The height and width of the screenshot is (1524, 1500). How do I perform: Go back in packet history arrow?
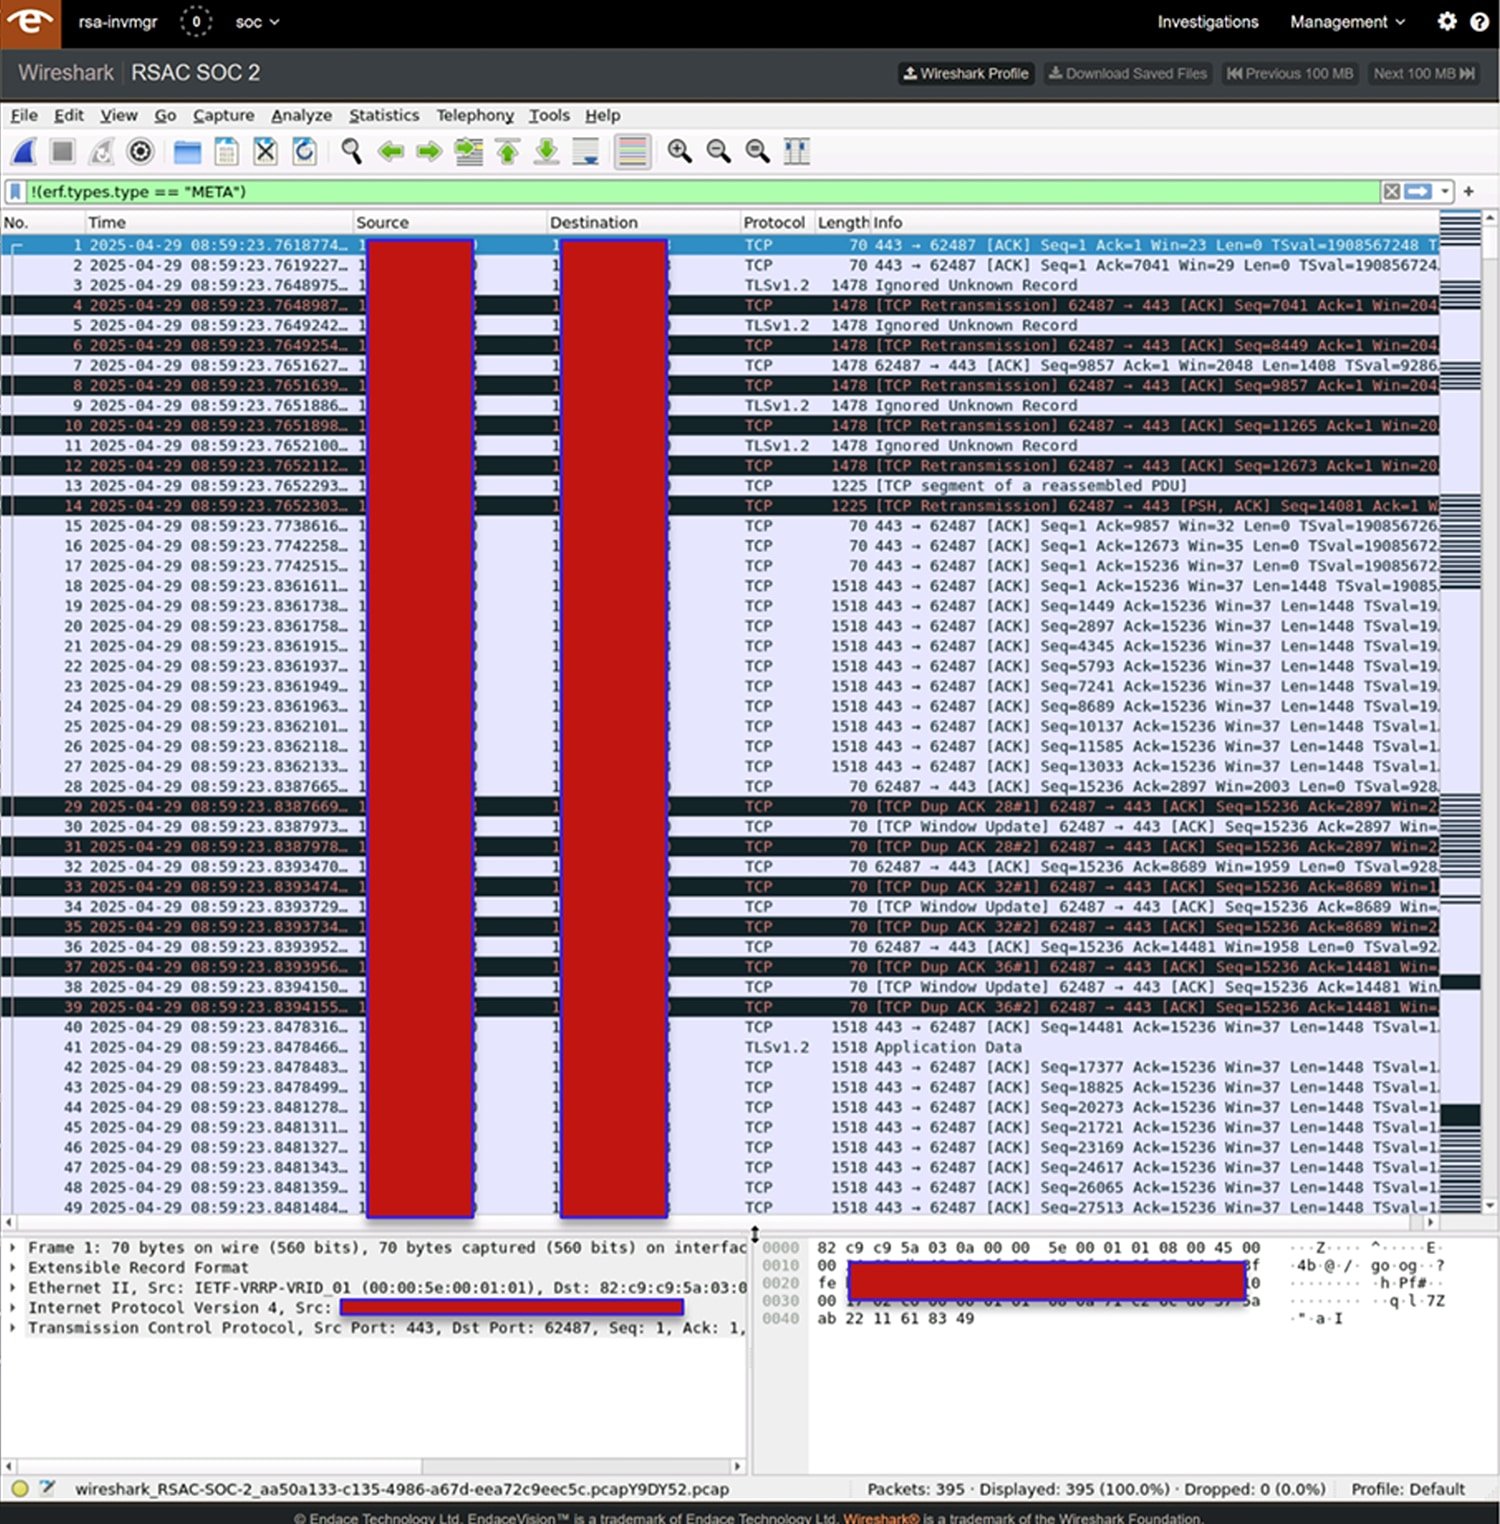391,152
